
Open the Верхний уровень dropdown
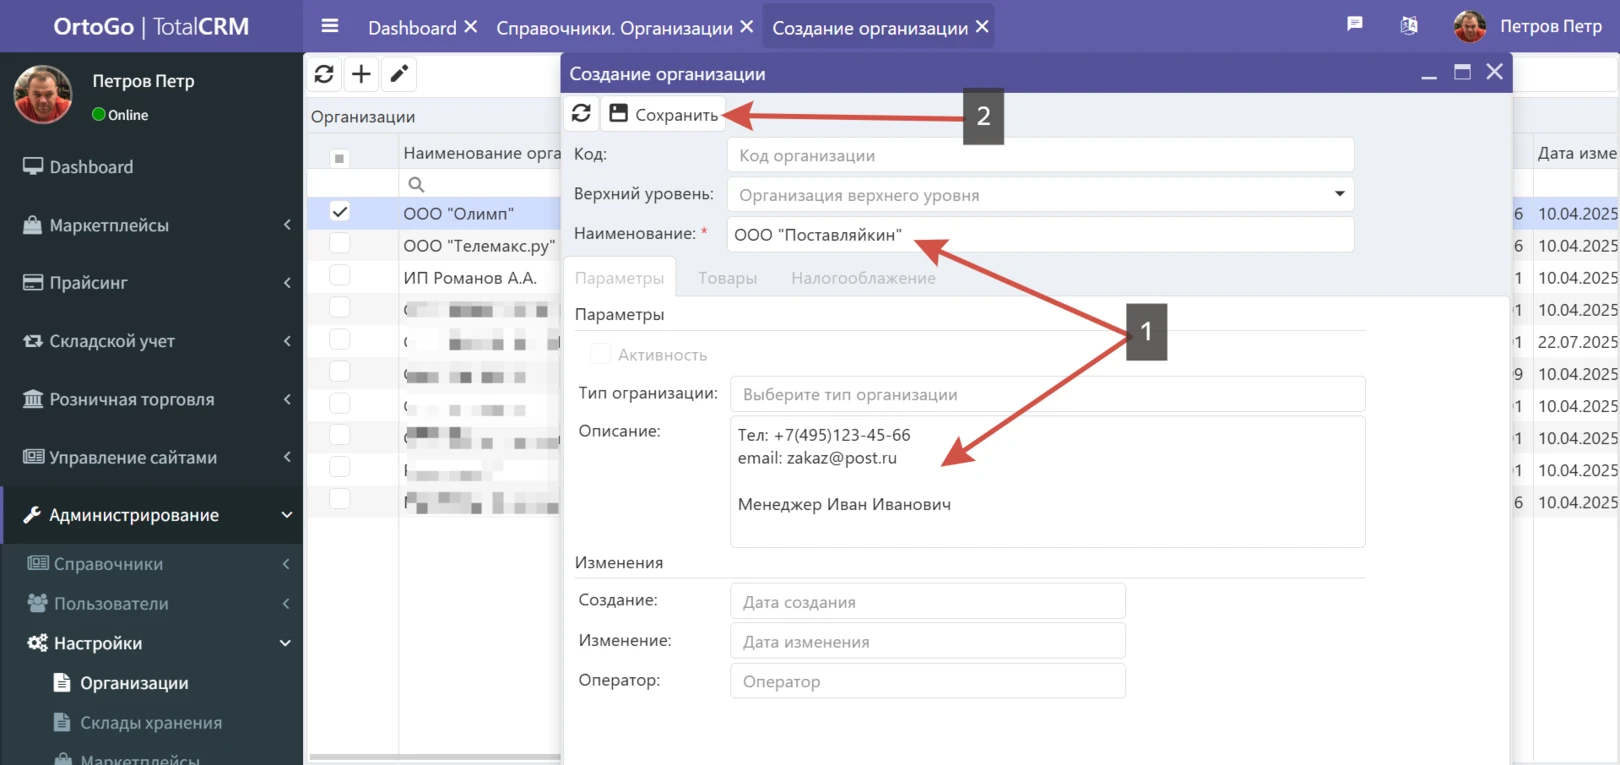coord(1339,194)
